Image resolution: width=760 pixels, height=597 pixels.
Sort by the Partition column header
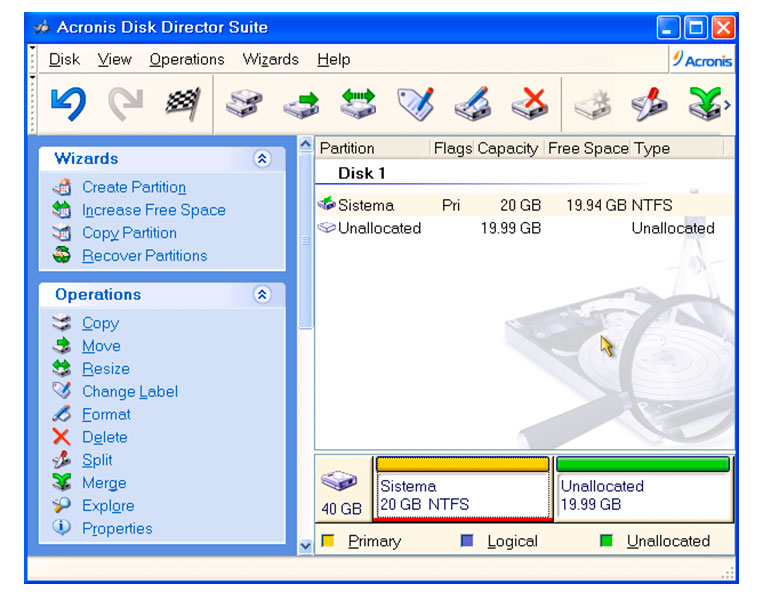[373, 148]
